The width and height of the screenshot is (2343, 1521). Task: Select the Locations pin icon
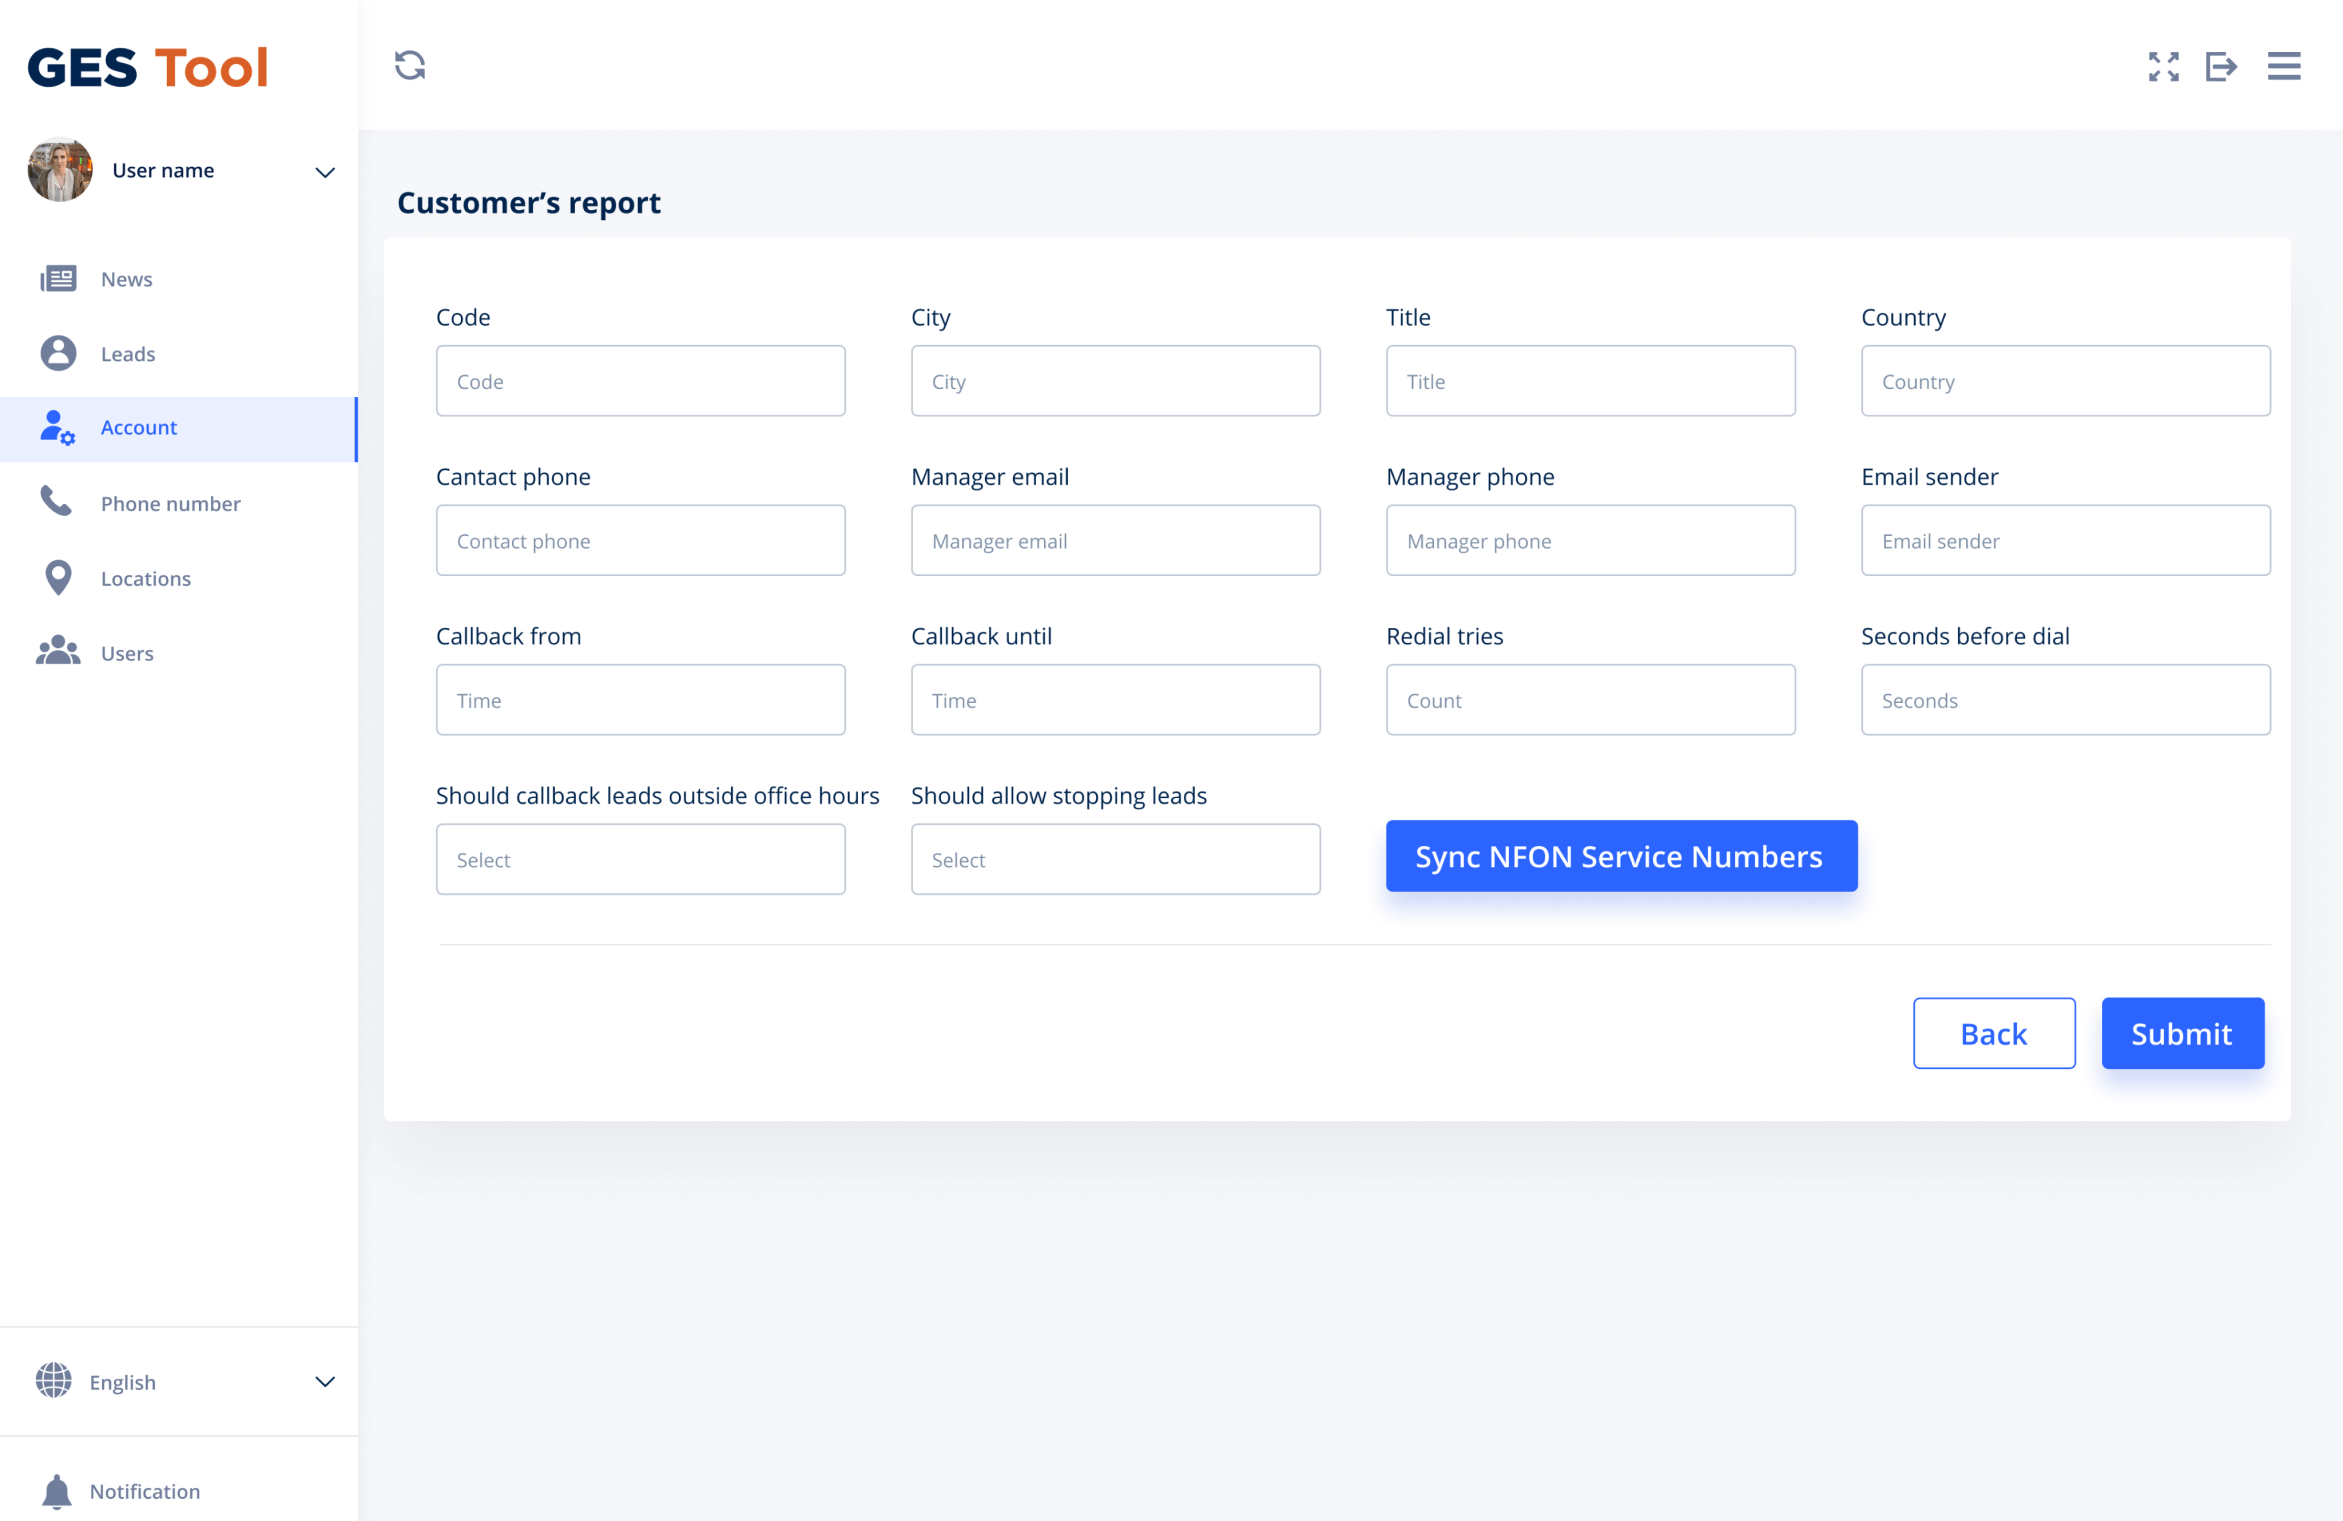point(58,577)
